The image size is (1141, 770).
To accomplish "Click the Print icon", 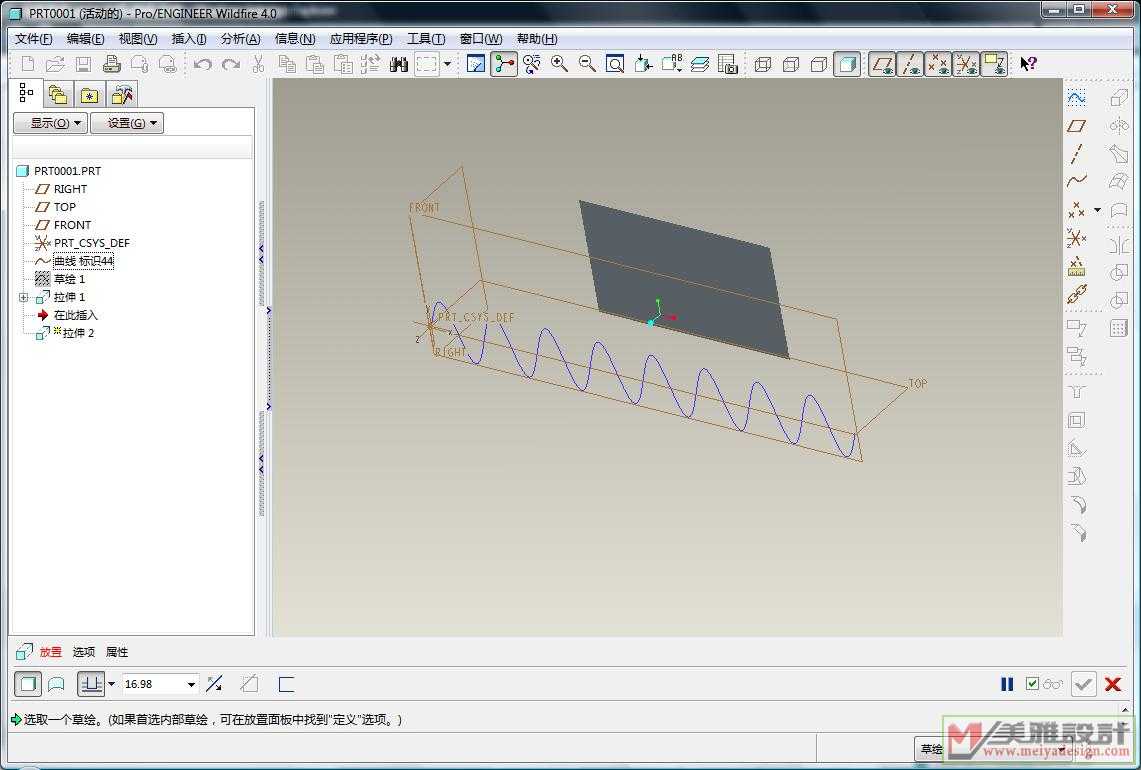I will point(111,64).
